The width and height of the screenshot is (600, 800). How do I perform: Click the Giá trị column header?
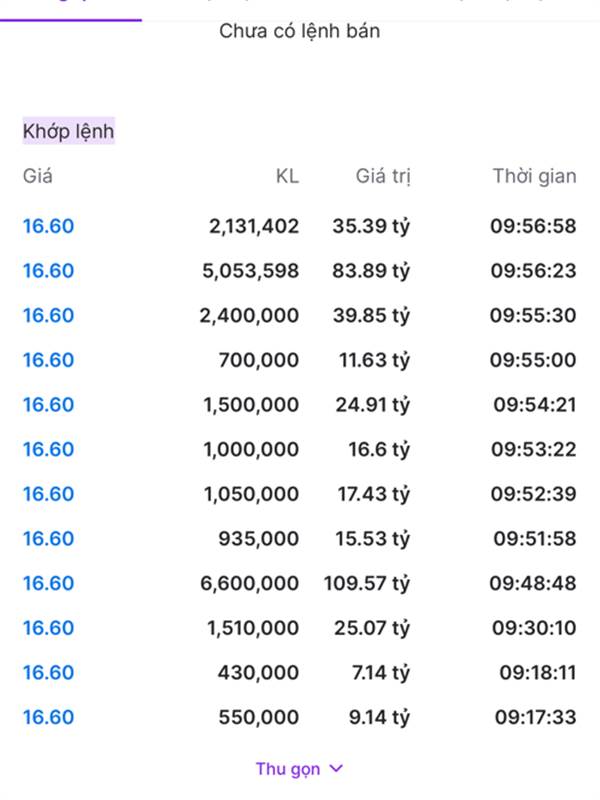point(383,176)
